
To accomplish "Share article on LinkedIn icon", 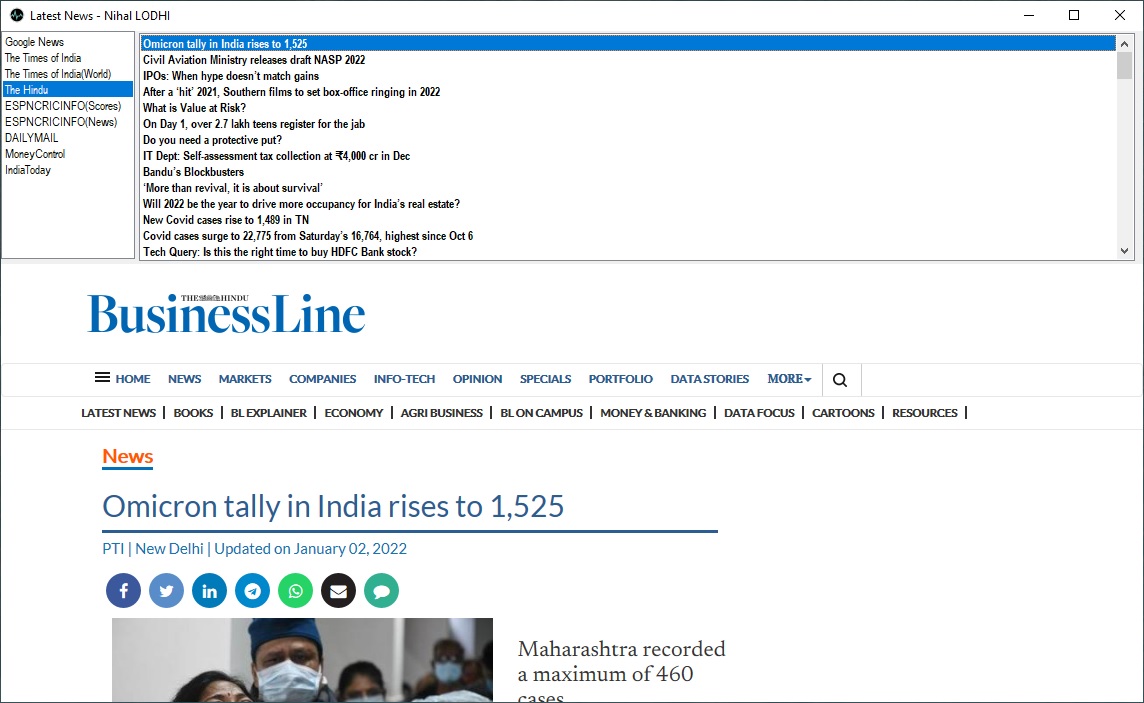I will click(209, 591).
